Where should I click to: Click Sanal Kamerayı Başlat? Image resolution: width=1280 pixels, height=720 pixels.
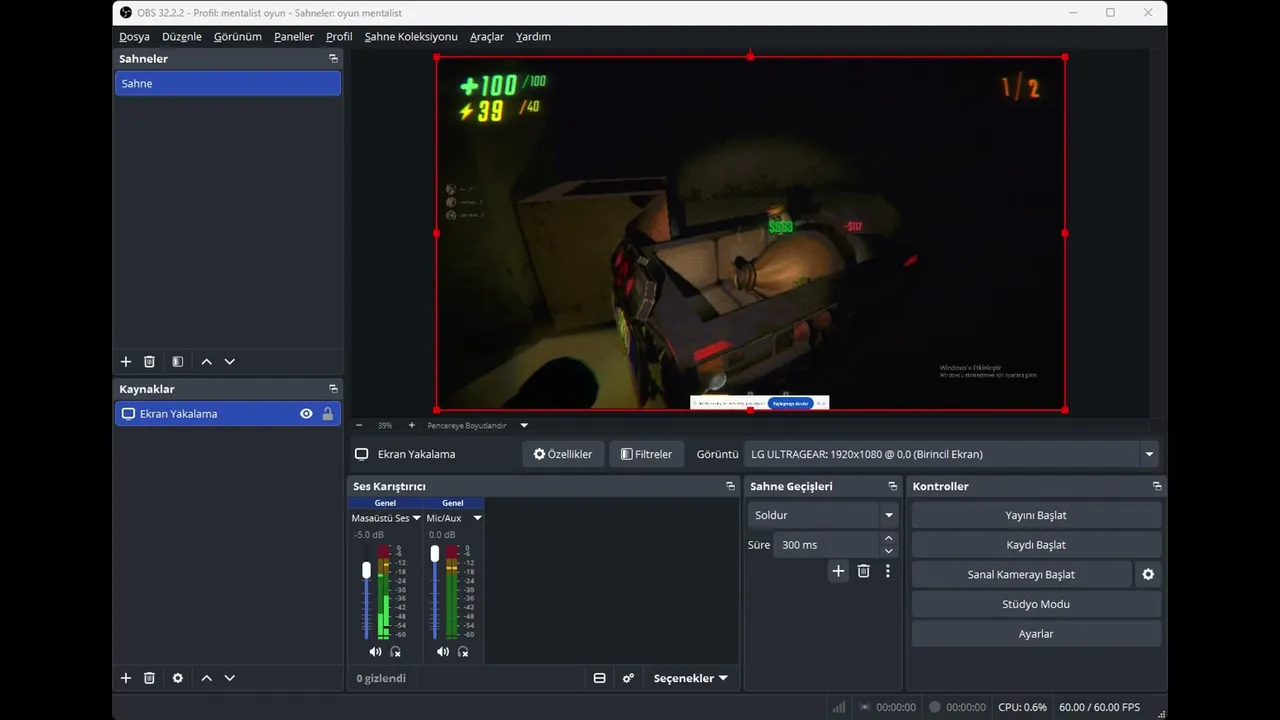click(x=1021, y=575)
